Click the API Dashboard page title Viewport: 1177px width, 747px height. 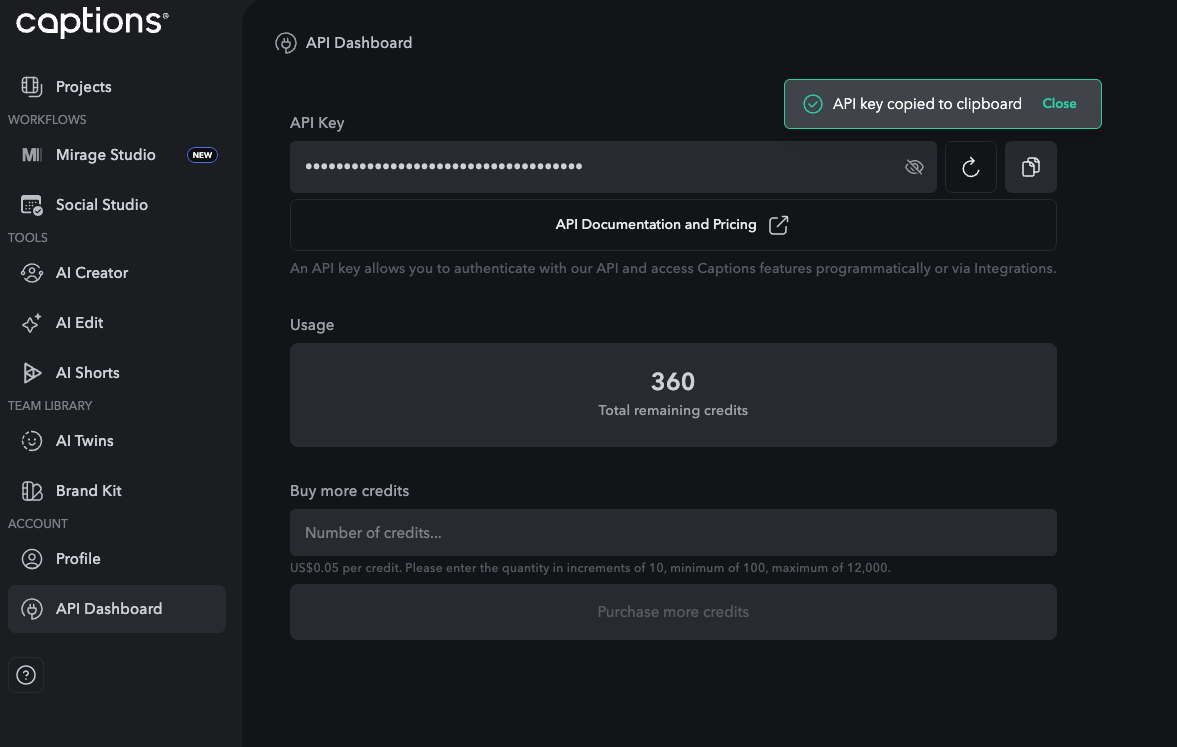coord(359,43)
